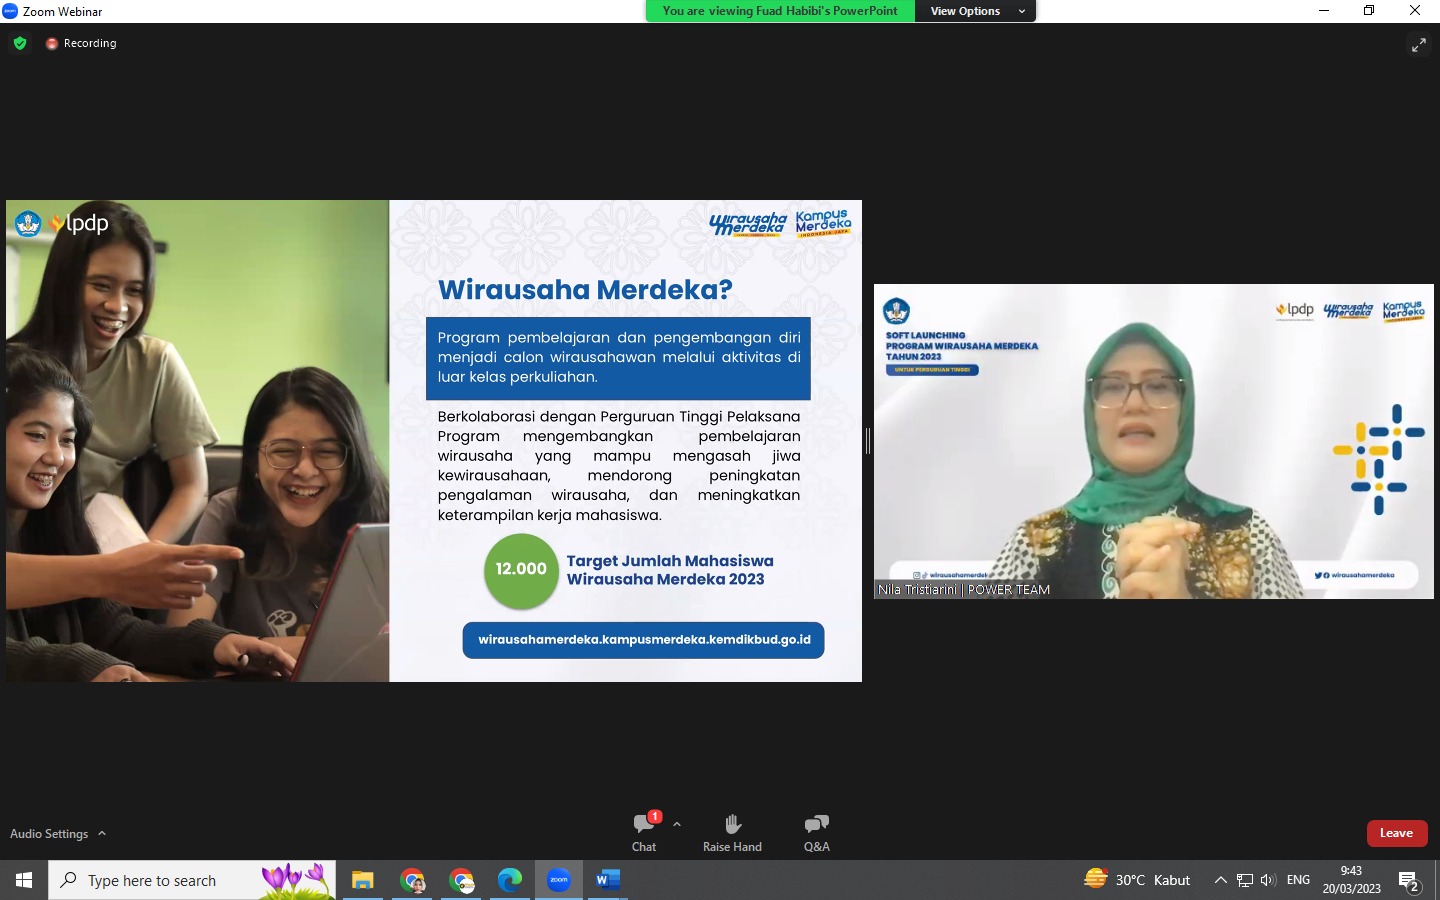Viewport: 1440px width, 900px height.
Task: Show hidden system tray icons
Action: point(1220,880)
